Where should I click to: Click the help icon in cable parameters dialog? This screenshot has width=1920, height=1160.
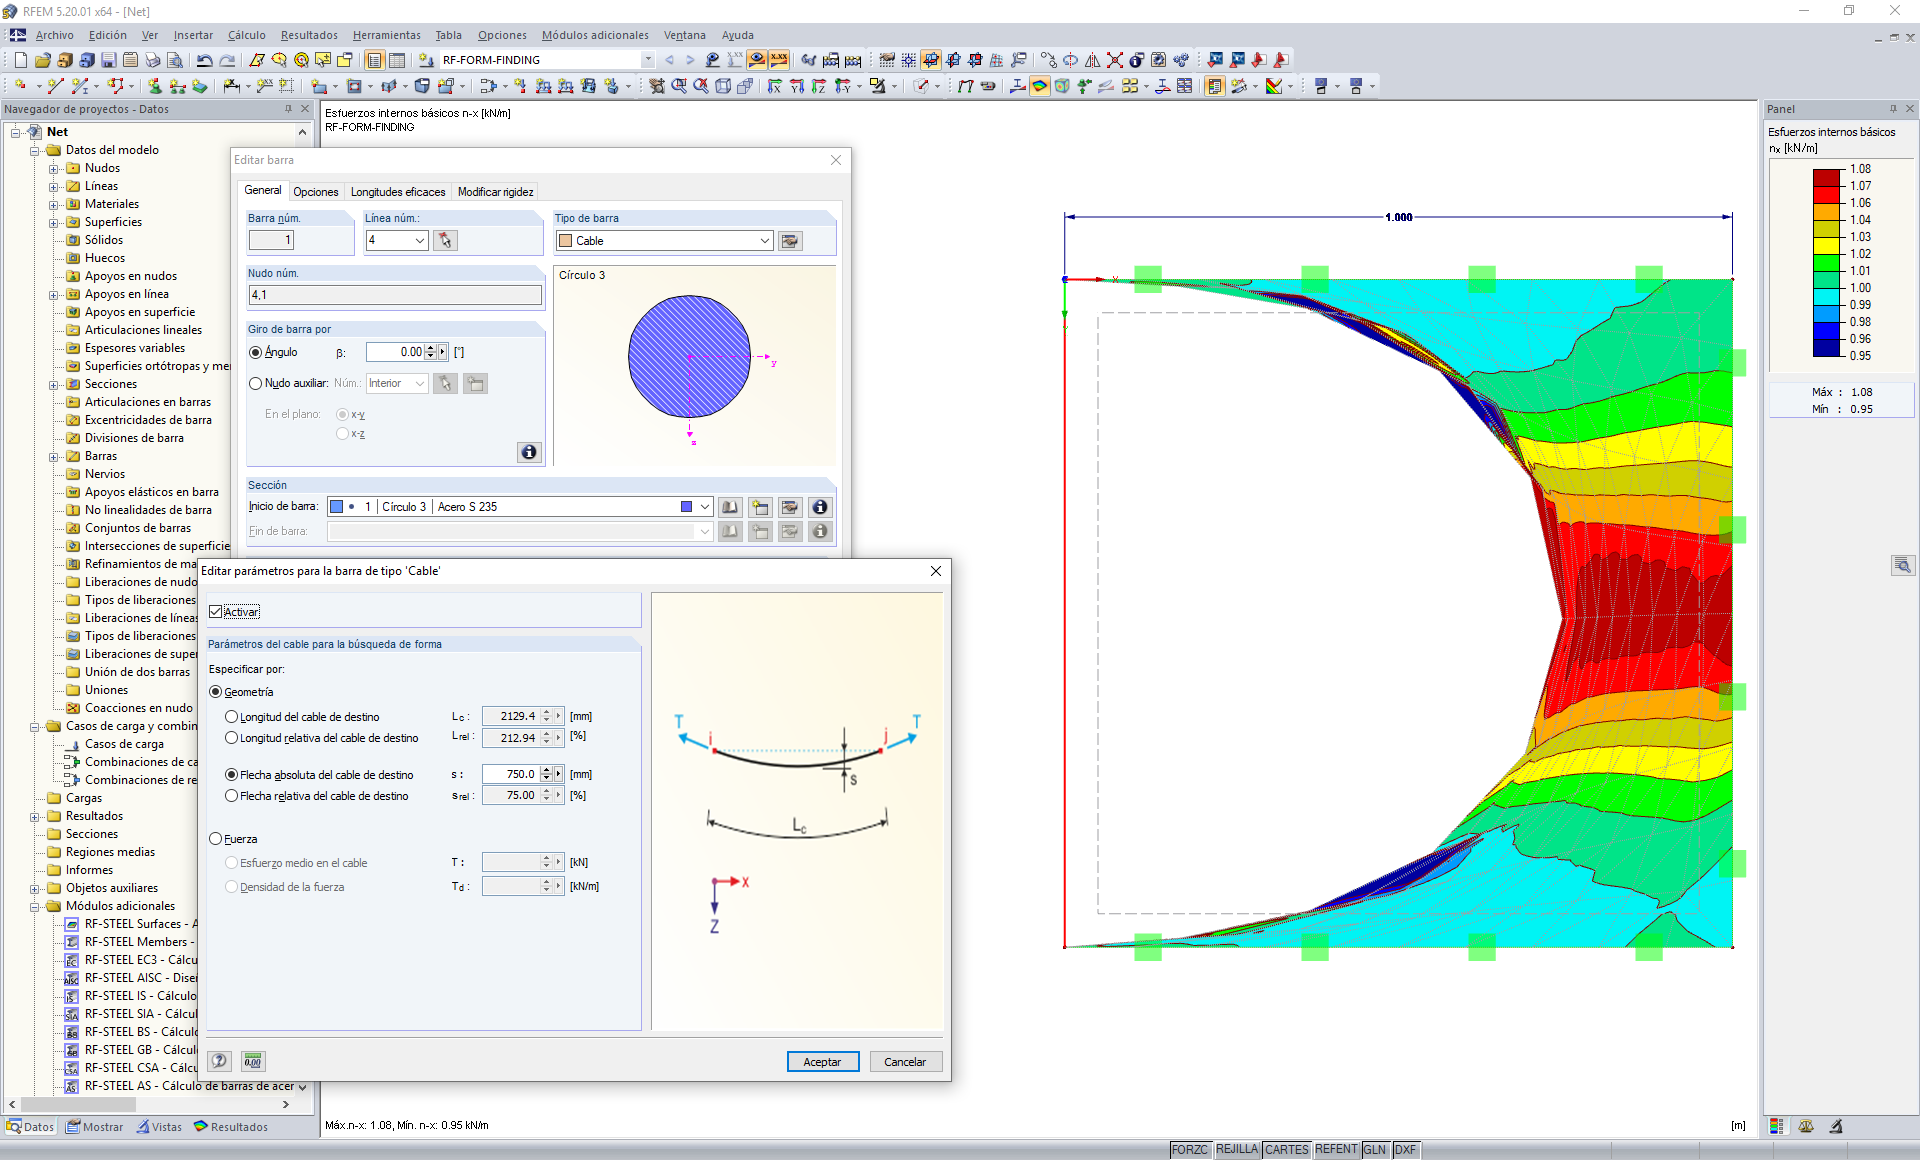point(220,1061)
